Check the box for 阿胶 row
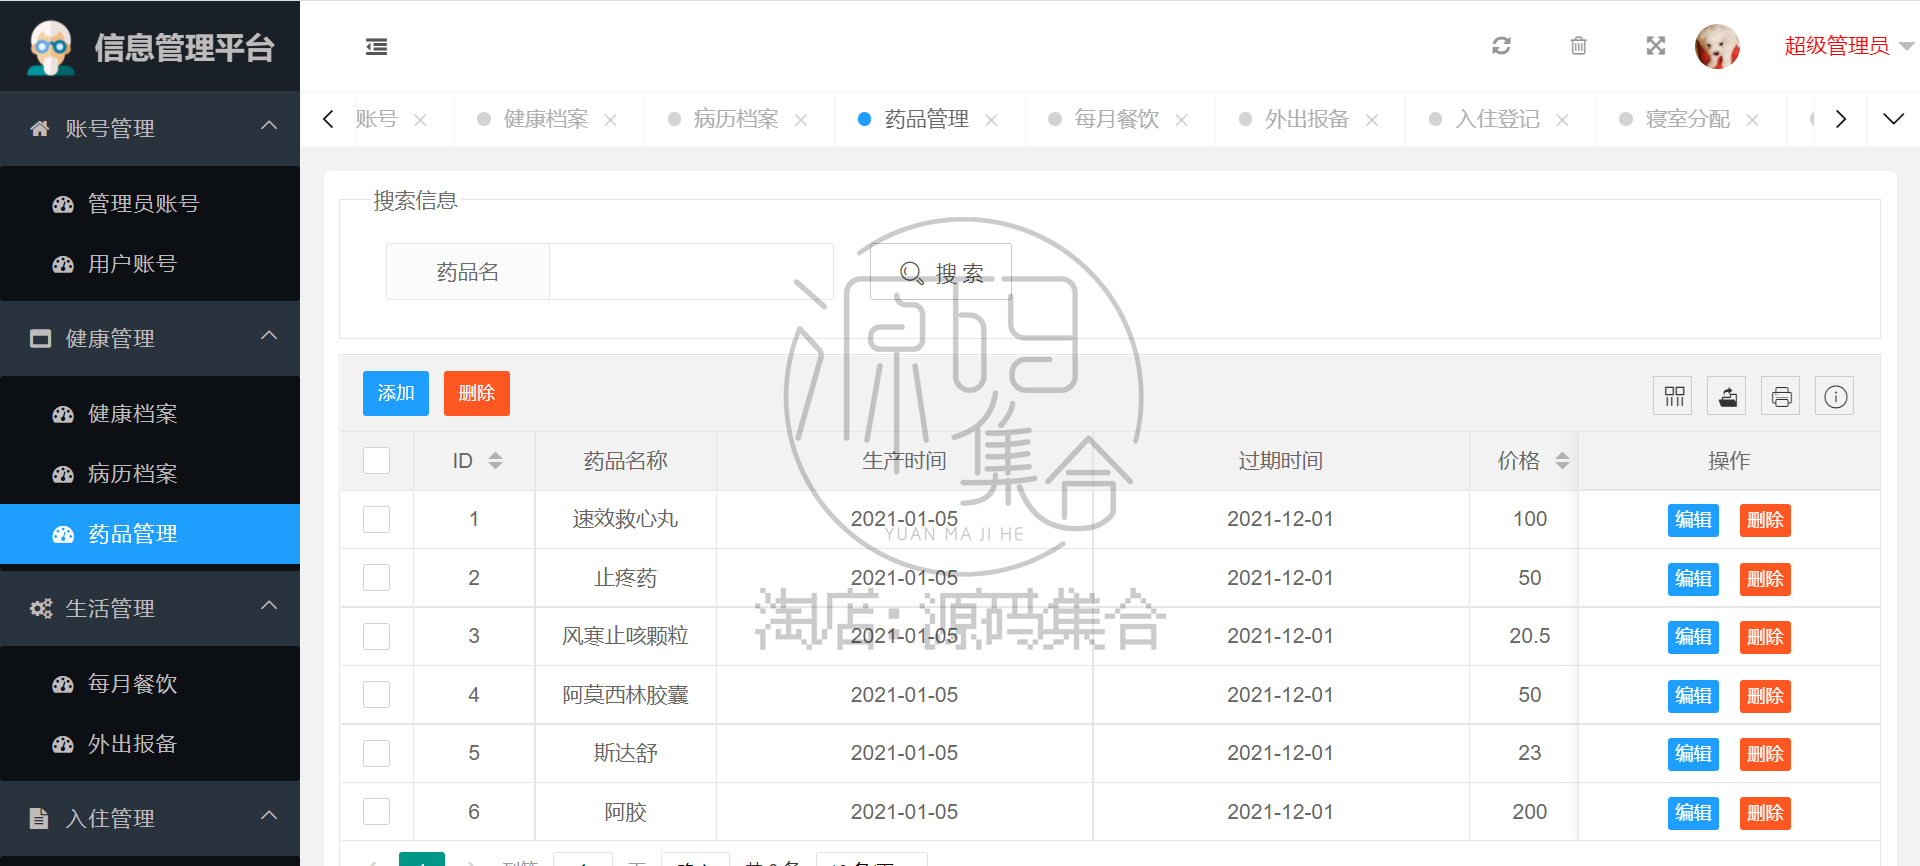The height and width of the screenshot is (866, 1920). pyautogui.click(x=376, y=812)
